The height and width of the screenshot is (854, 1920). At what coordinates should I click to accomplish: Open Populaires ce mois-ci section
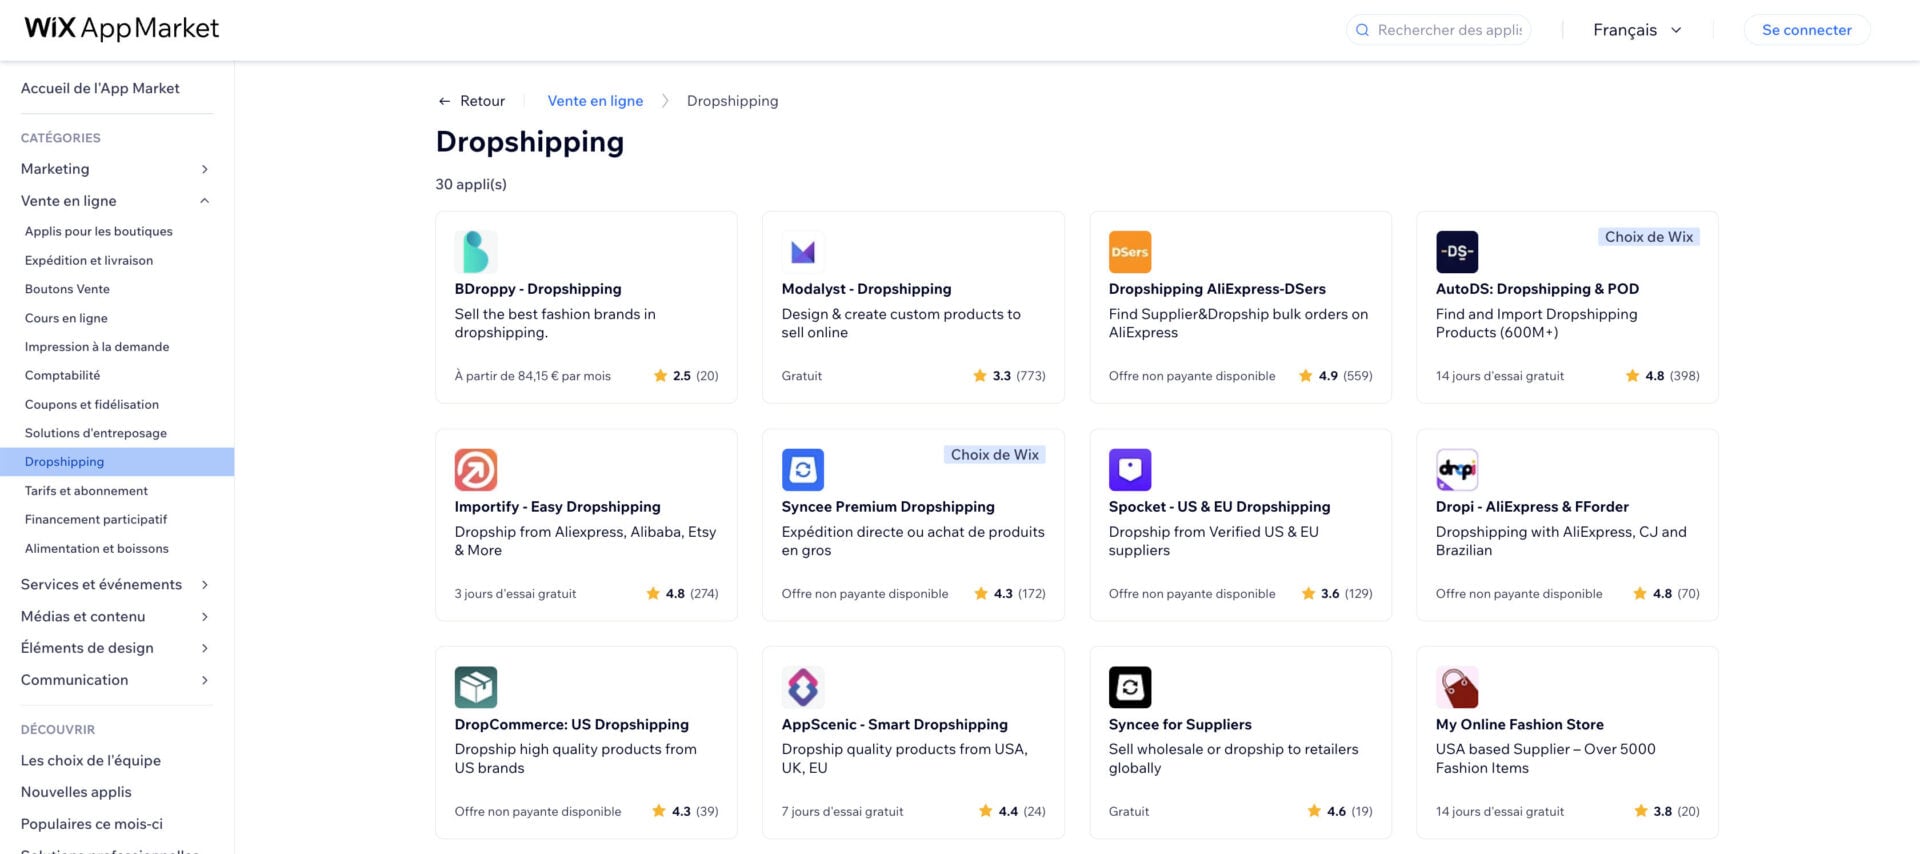point(92,824)
